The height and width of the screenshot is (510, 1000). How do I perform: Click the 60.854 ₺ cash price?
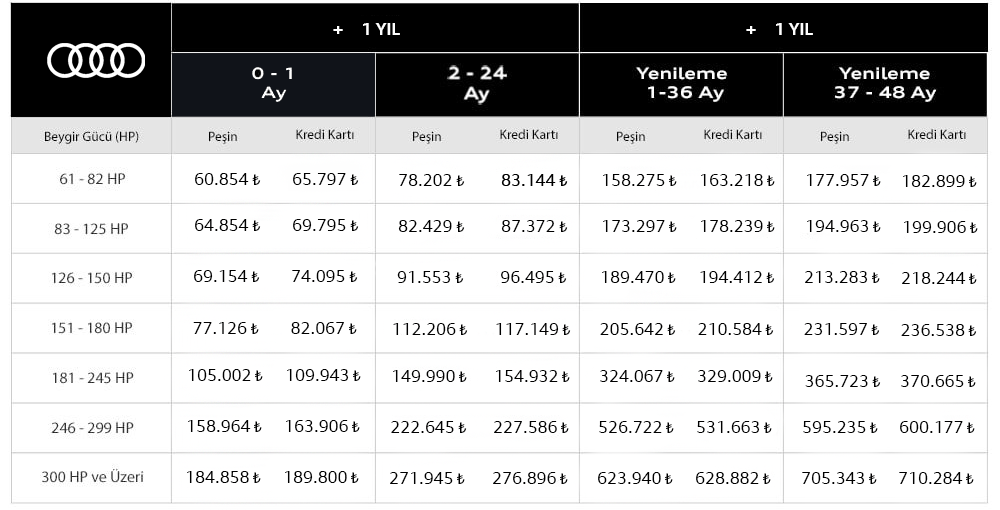227,180
